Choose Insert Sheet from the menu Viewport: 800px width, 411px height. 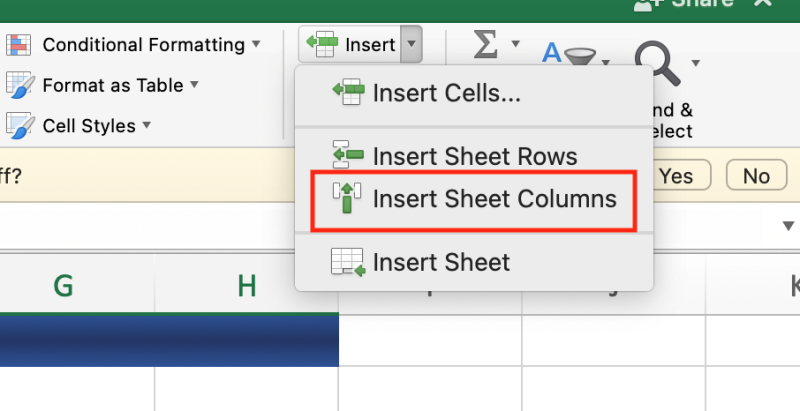[x=474, y=263]
